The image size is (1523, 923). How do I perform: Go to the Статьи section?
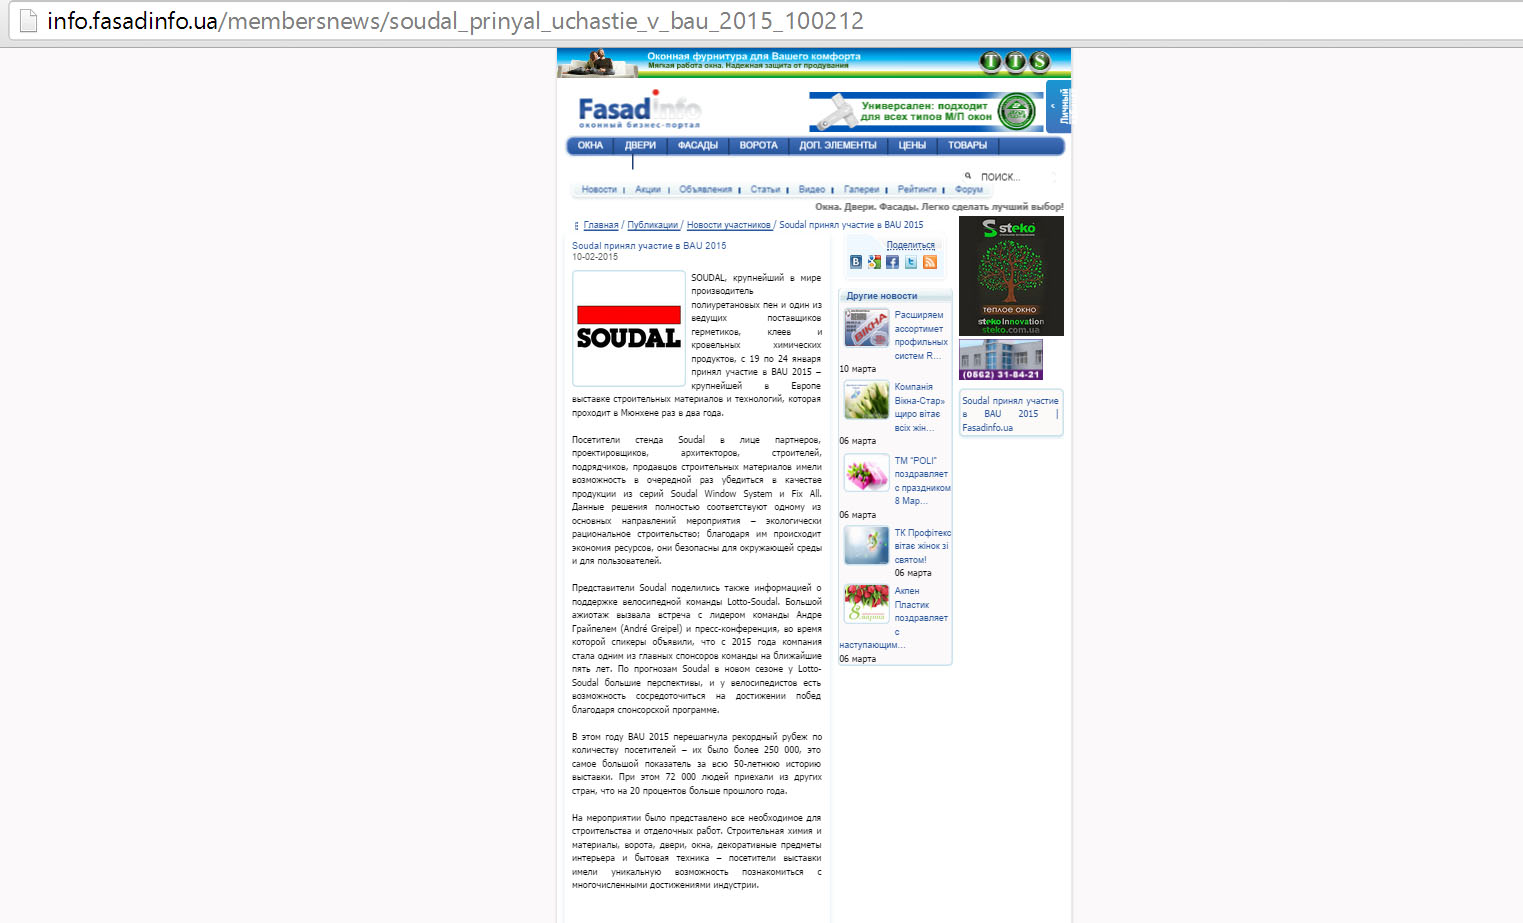tap(765, 190)
